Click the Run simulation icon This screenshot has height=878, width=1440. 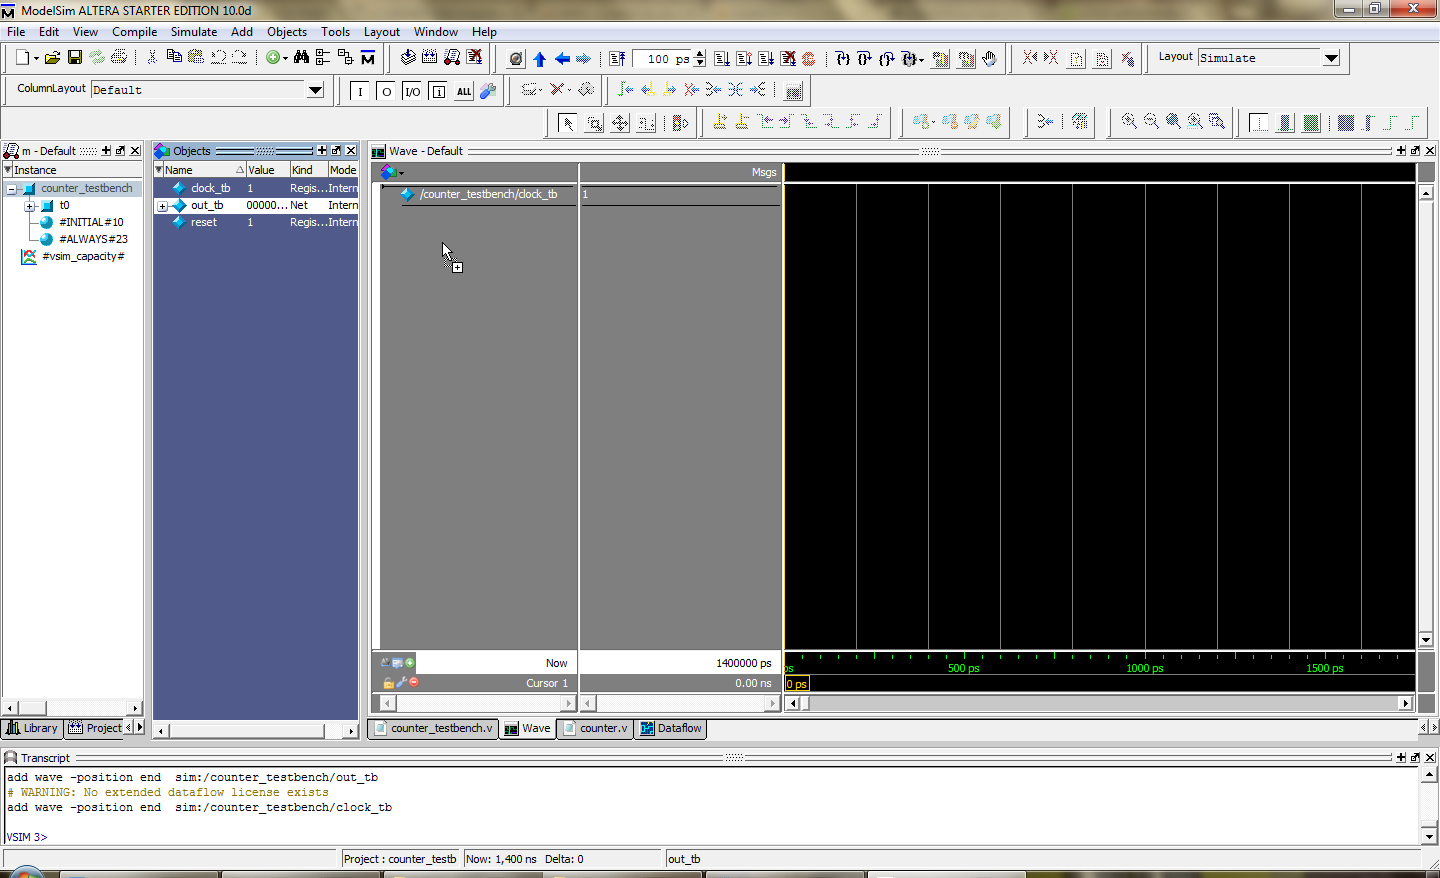coord(722,59)
